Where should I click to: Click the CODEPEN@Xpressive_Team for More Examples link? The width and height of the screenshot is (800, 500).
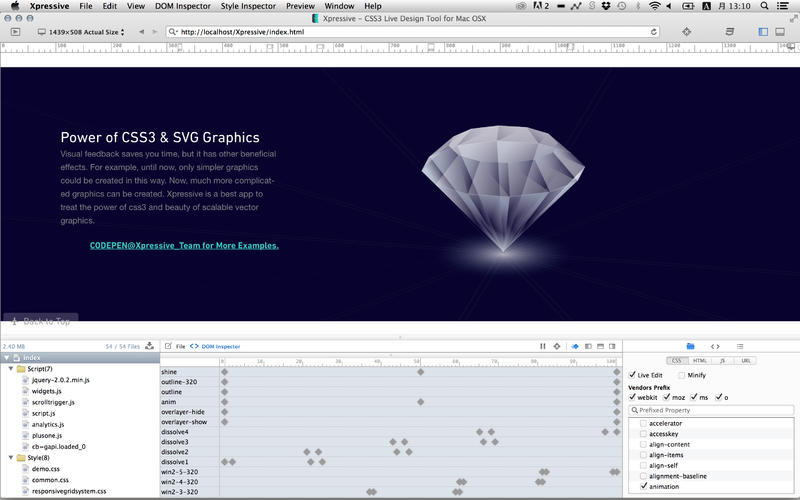[184, 245]
